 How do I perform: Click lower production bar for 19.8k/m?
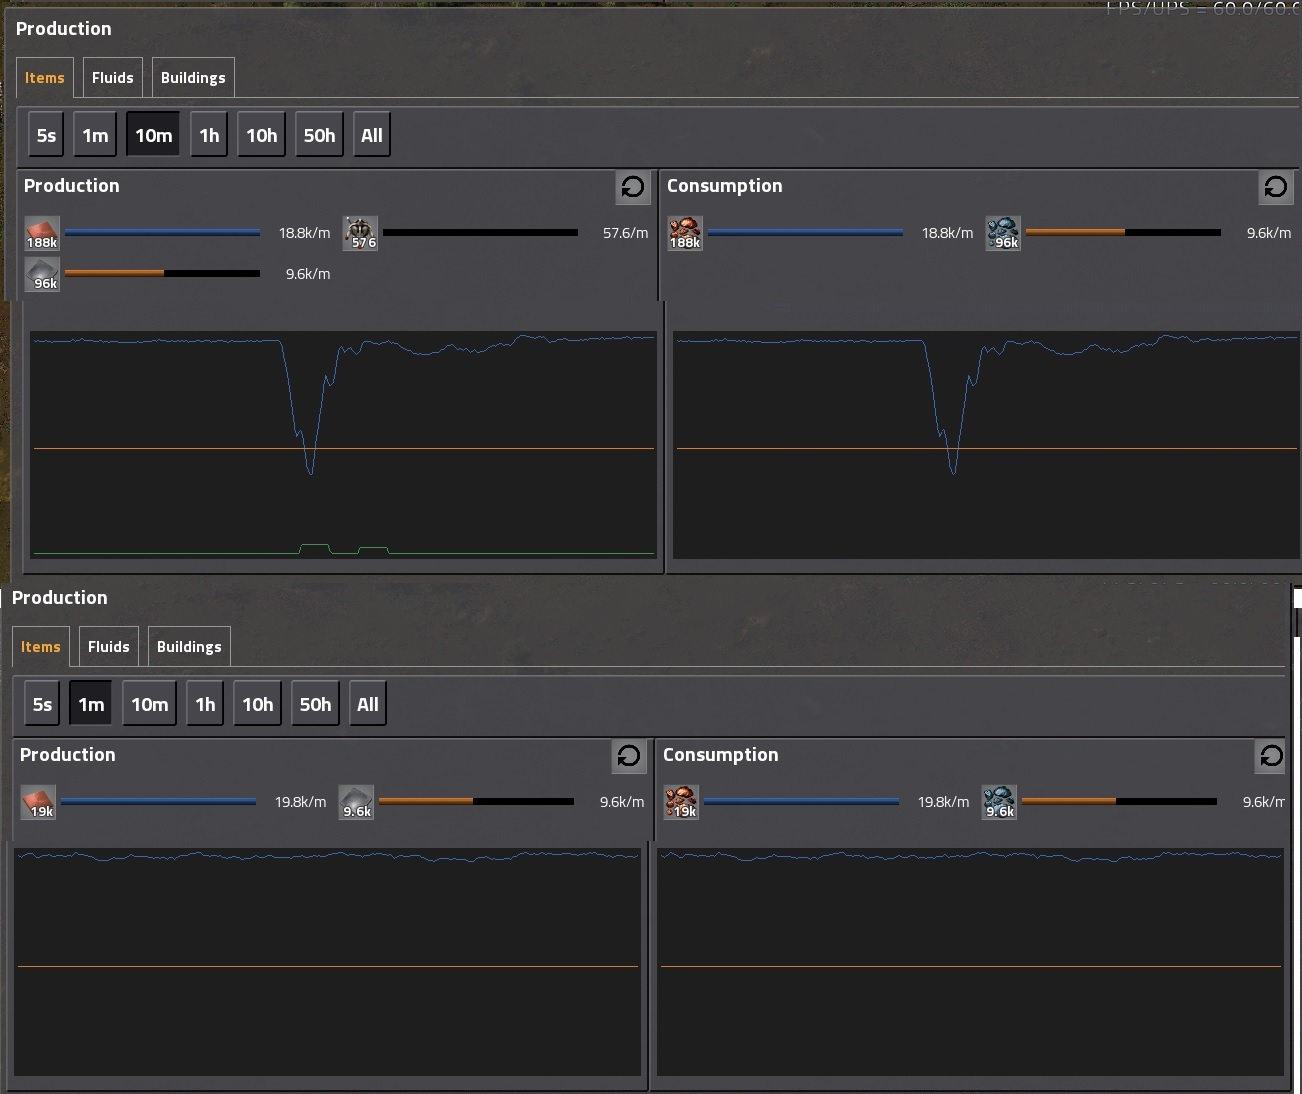158,801
